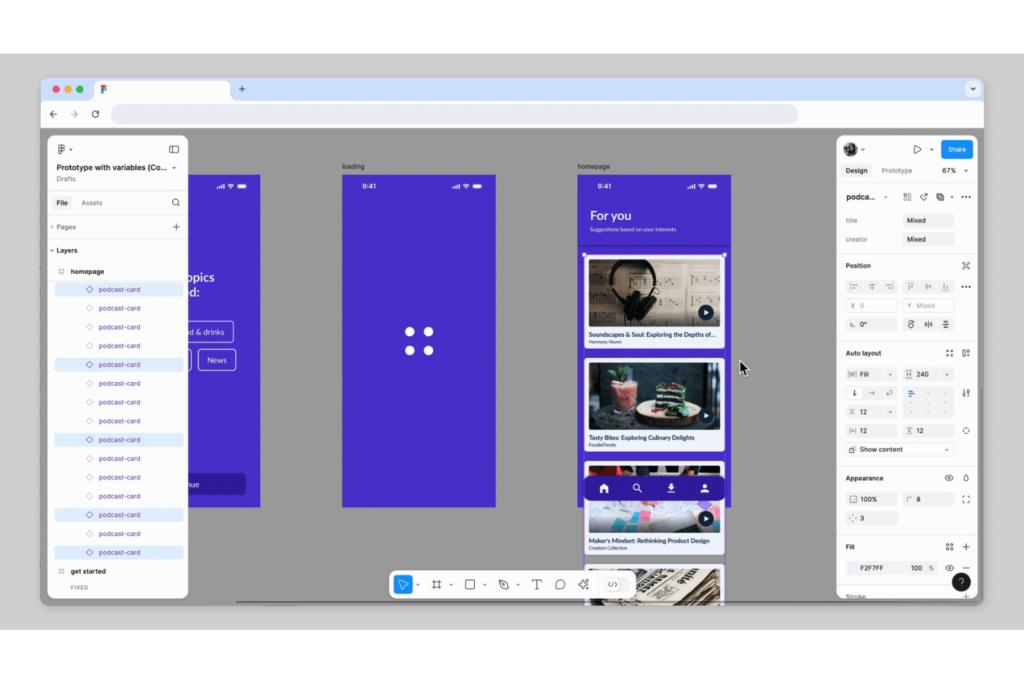1024x683 pixels.
Task: Open the present options chevron
Action: (931, 150)
